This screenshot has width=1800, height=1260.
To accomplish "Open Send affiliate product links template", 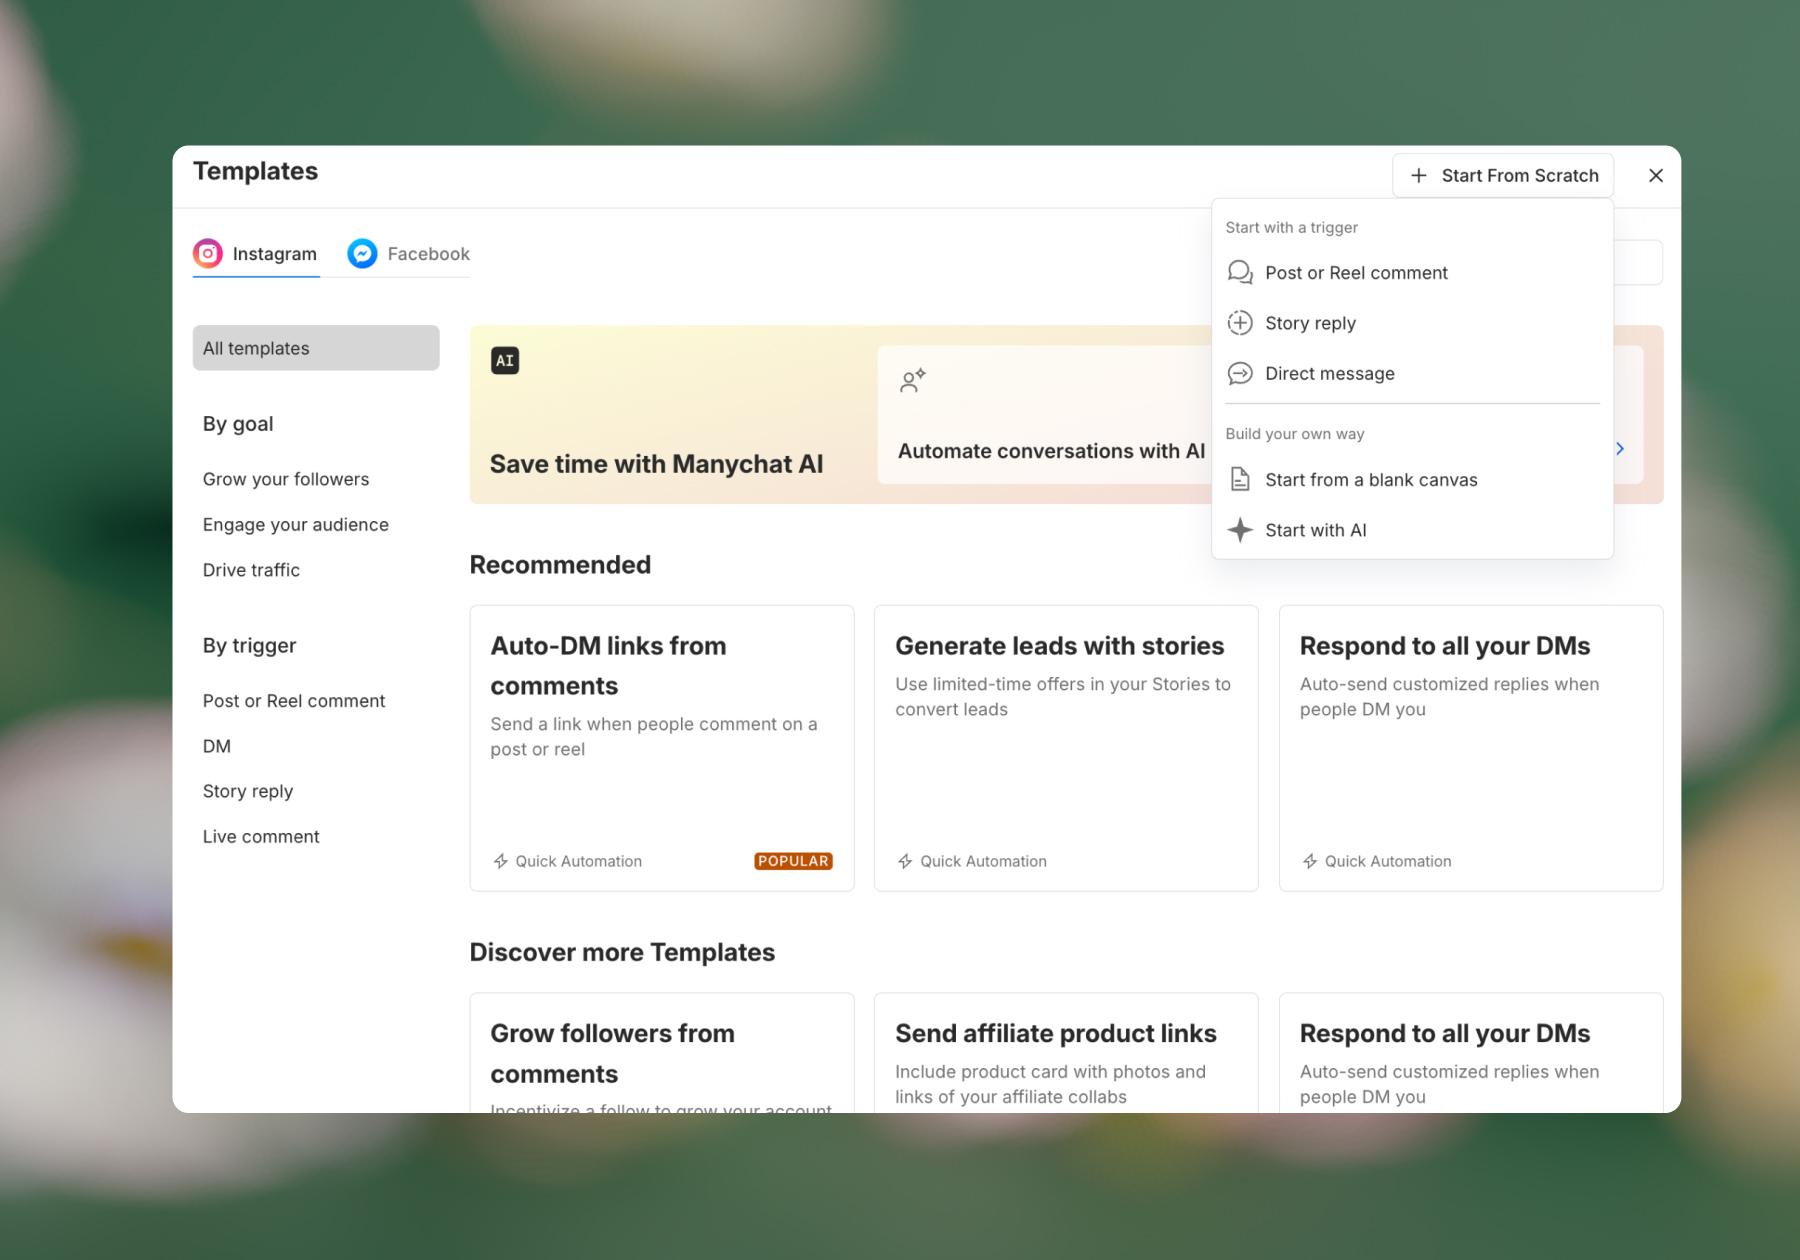I will pos(1066,1053).
